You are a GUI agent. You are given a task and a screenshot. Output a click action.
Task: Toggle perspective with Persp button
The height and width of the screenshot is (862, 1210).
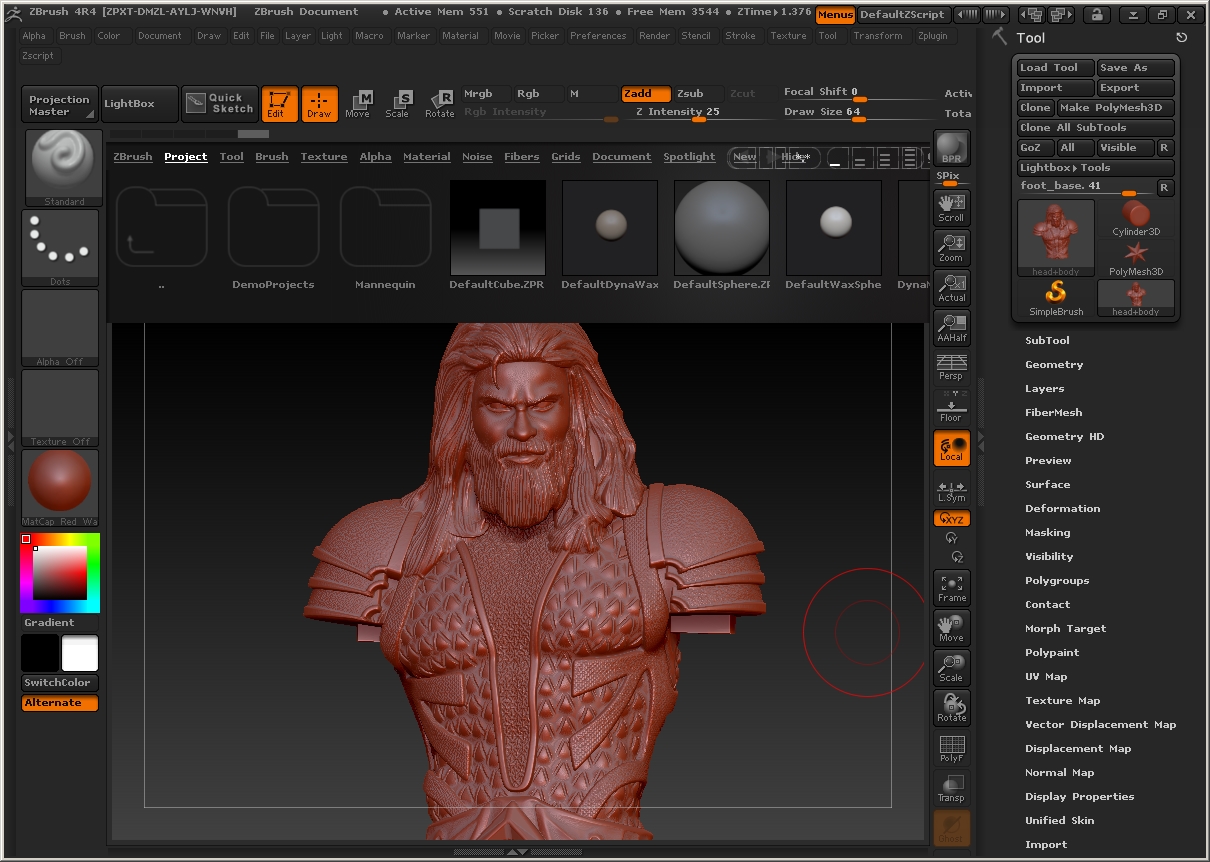click(951, 367)
